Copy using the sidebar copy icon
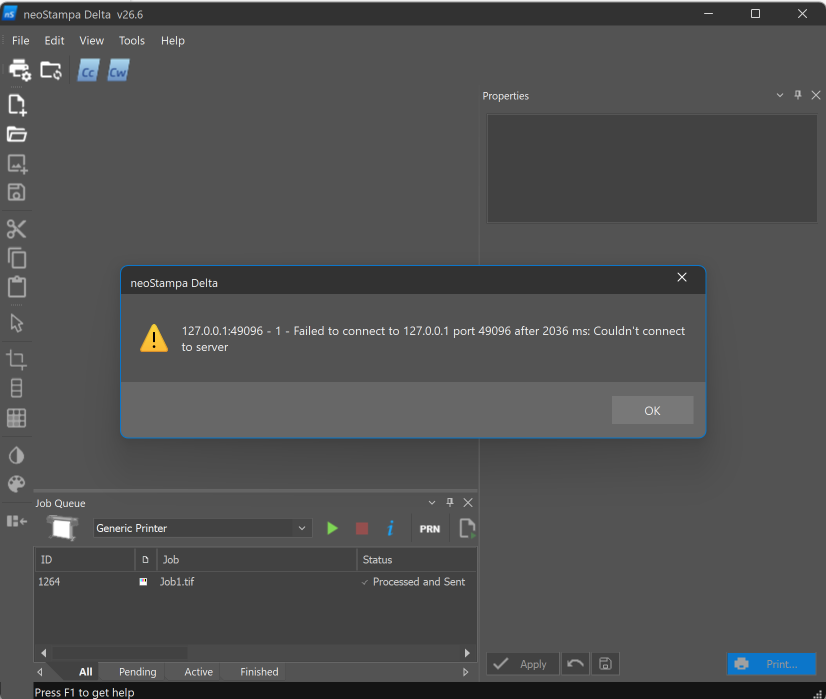Image resolution: width=826 pixels, height=699 pixels. [17, 258]
